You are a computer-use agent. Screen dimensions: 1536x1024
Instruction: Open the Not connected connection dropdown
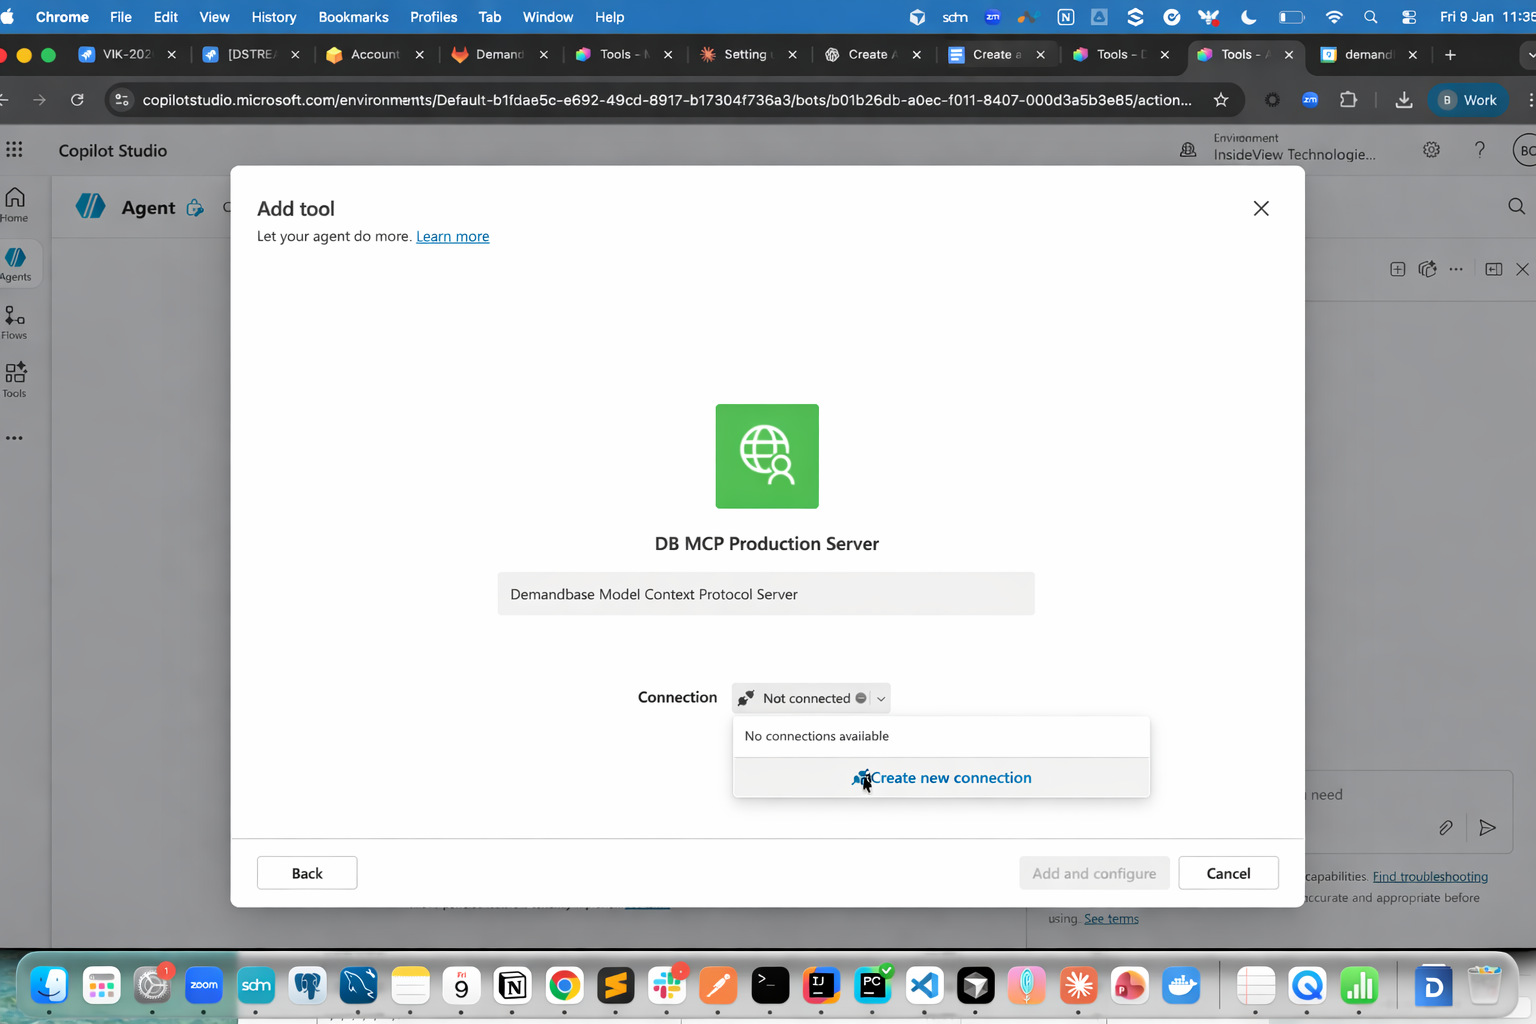(x=811, y=698)
